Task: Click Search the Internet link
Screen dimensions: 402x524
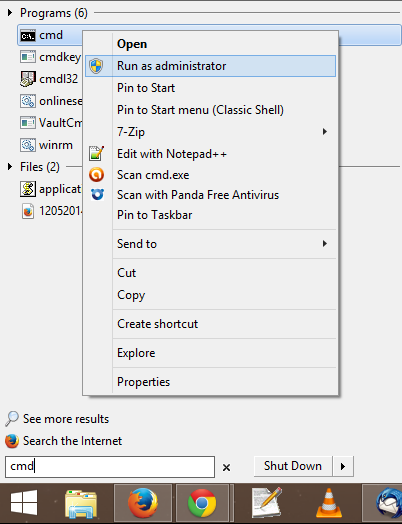Action: click(x=72, y=441)
